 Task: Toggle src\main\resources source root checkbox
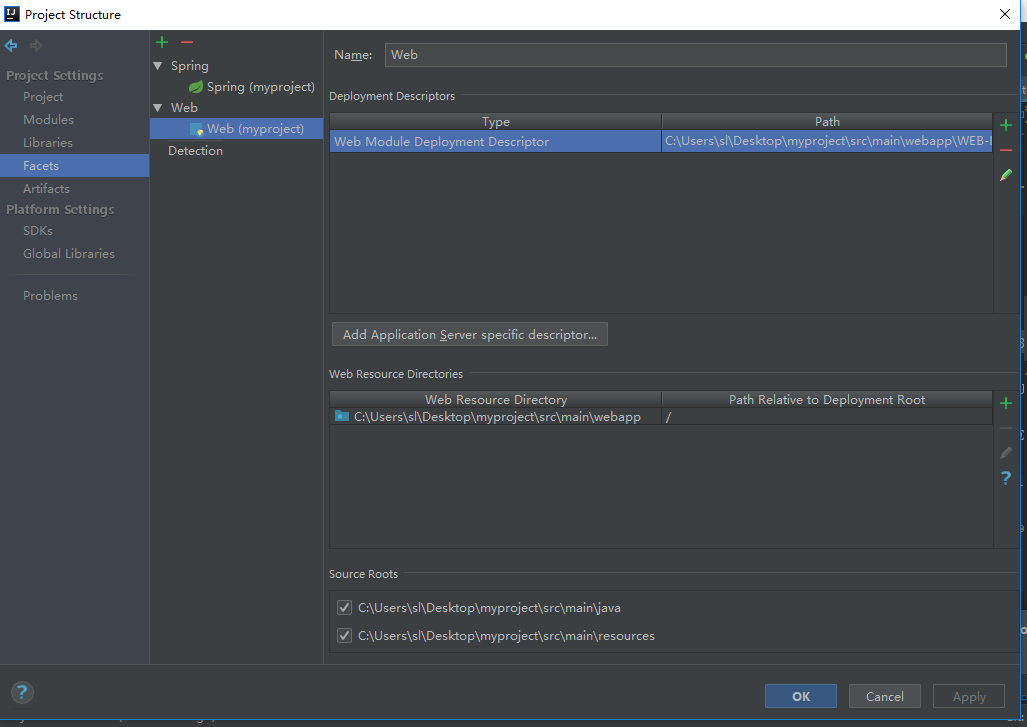point(345,635)
